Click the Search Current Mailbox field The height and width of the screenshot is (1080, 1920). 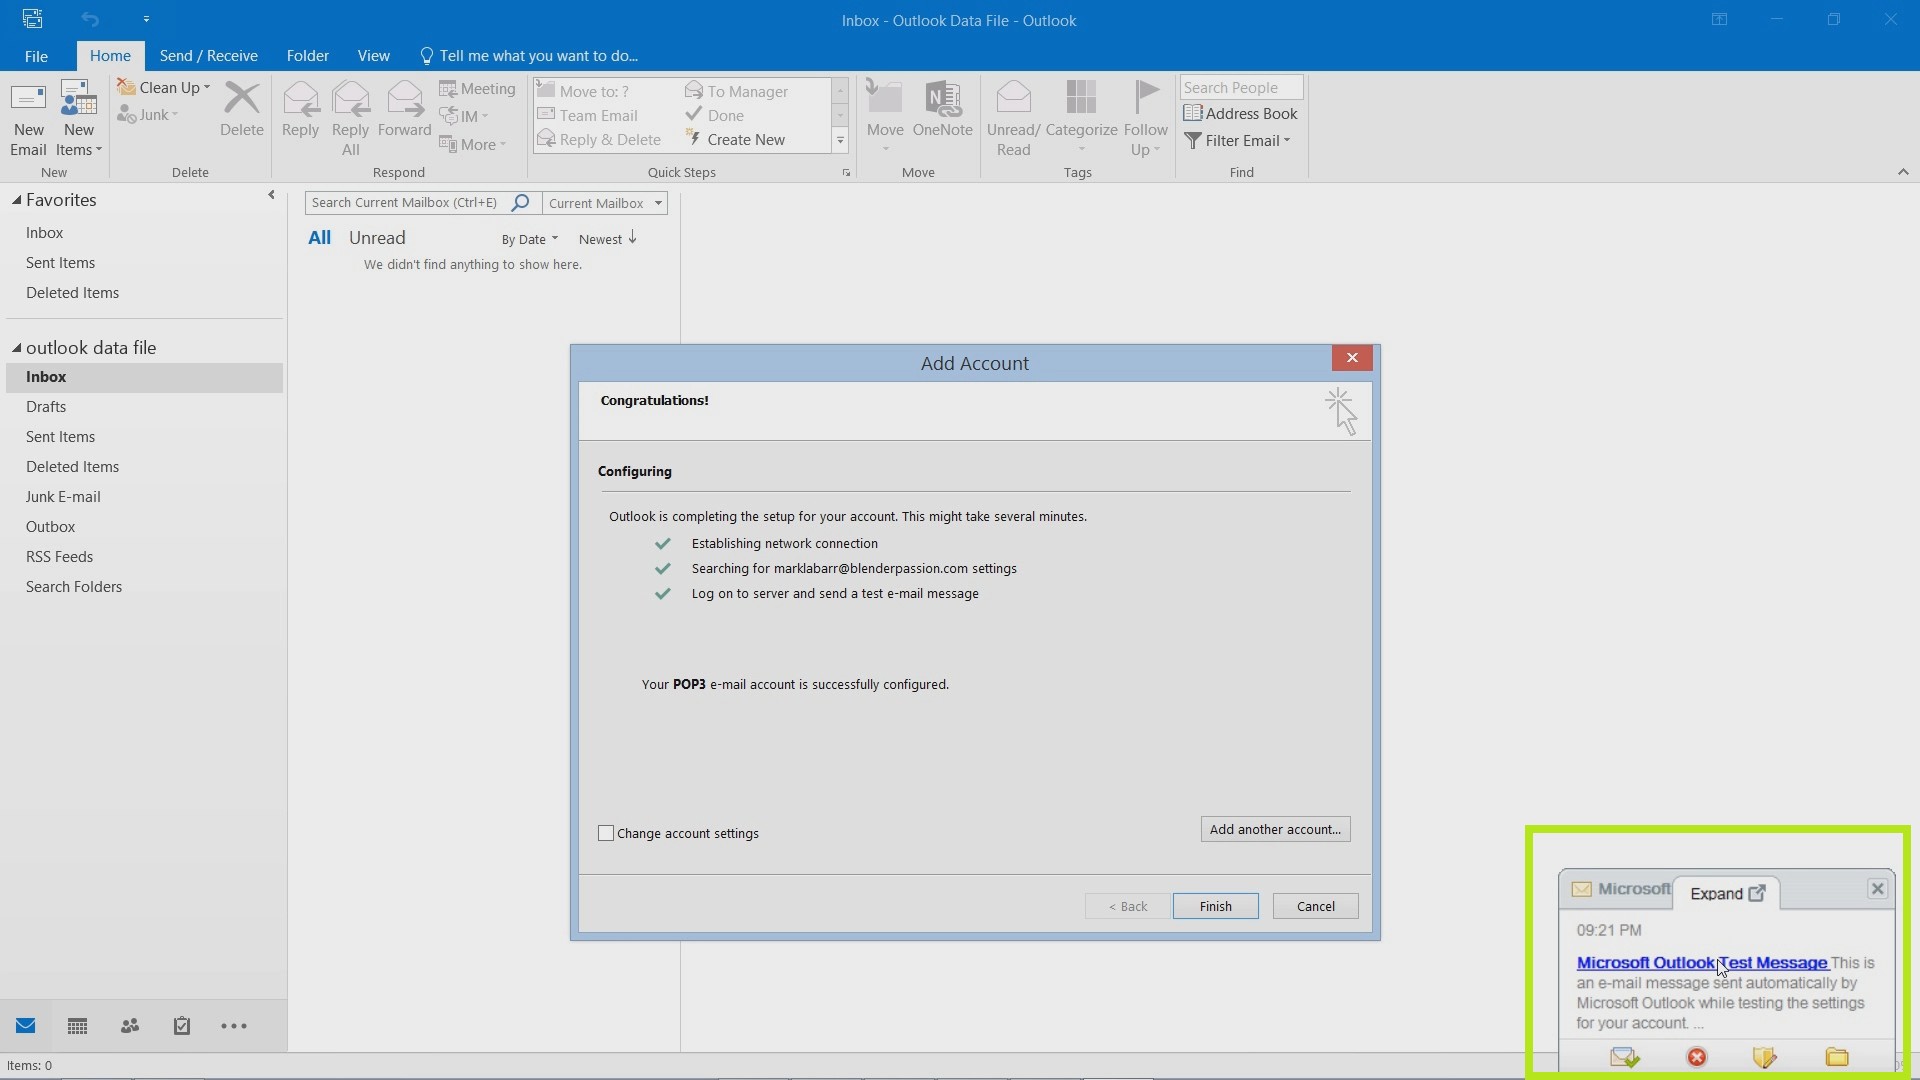pos(405,203)
